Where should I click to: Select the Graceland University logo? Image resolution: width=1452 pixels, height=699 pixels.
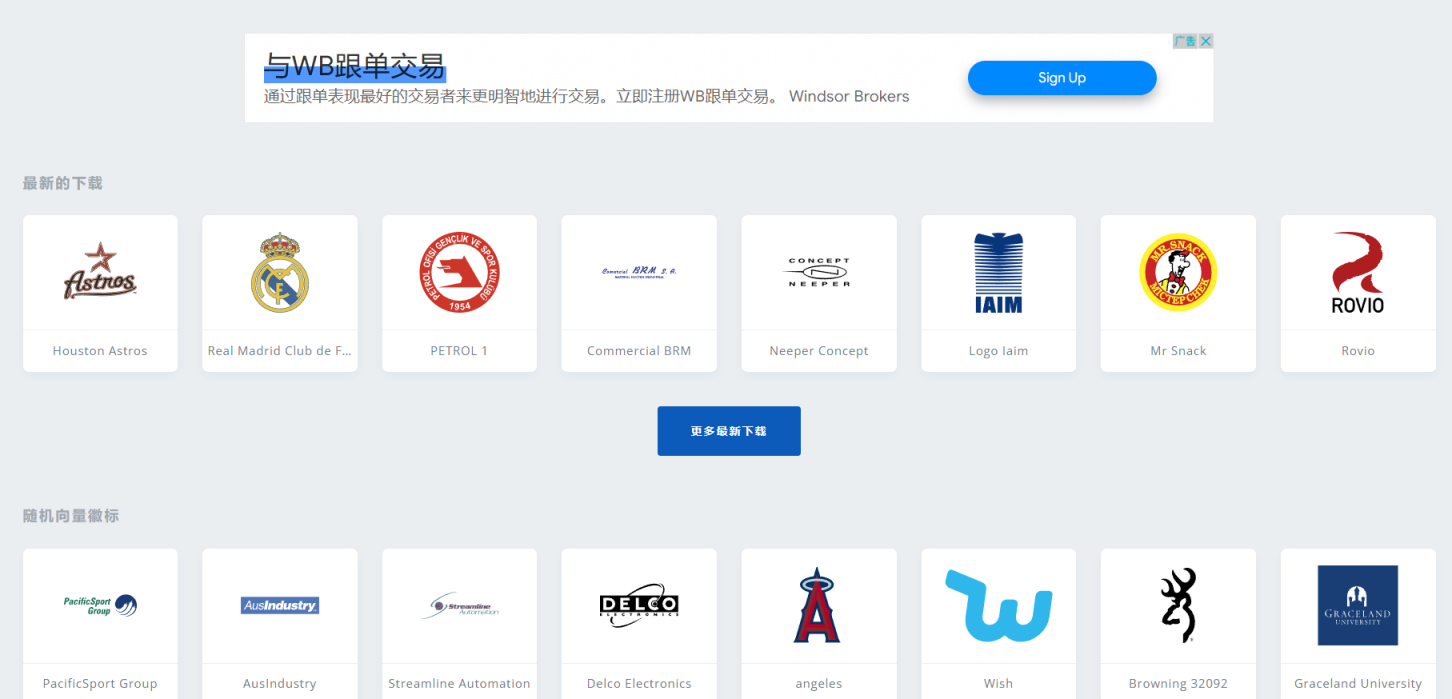1358,605
